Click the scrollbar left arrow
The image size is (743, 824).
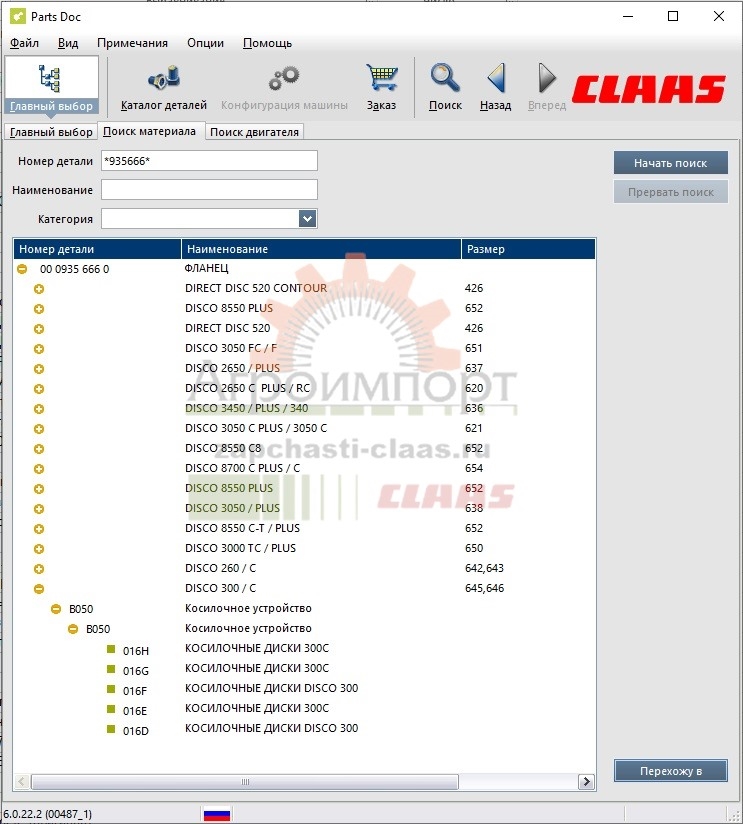[x=22, y=781]
